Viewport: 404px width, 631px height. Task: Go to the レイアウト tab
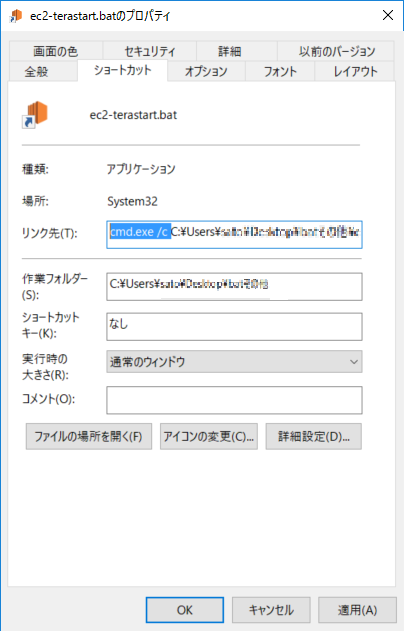click(x=355, y=72)
